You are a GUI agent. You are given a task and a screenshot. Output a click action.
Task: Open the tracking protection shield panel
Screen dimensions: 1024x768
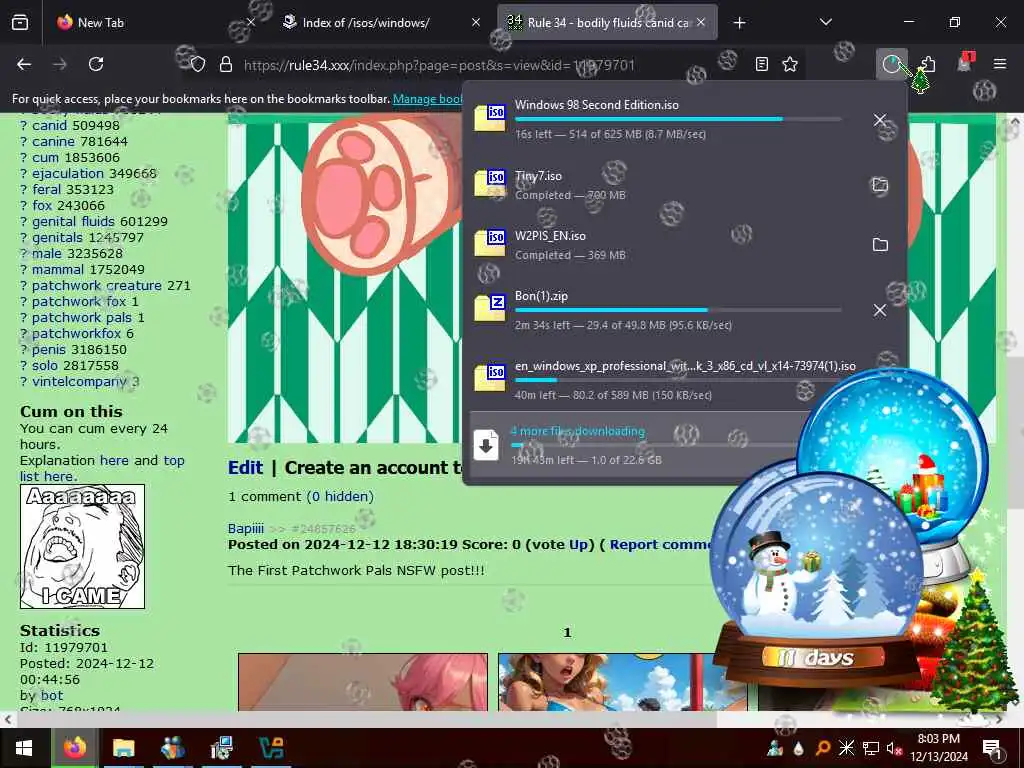click(198, 64)
